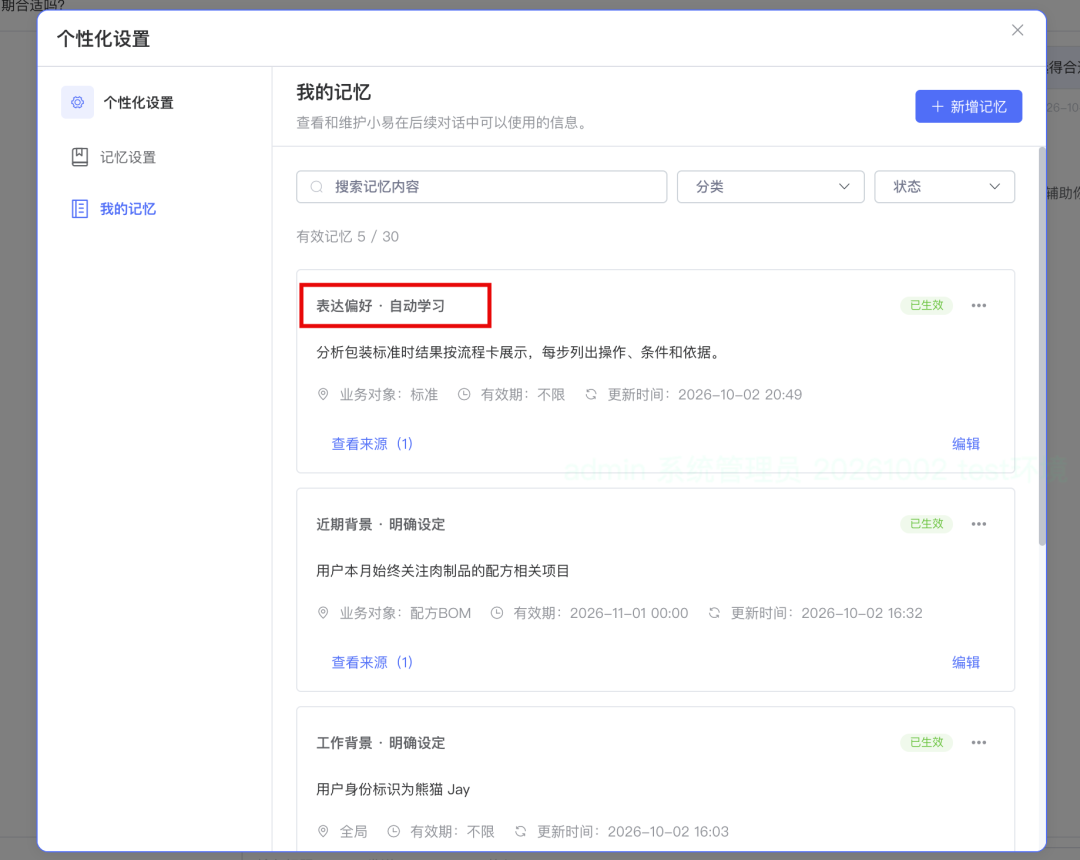Viewport: 1080px width, 860px height.
Task: Open more options for the 表达偏好 memory
Action: pyautogui.click(x=978, y=305)
